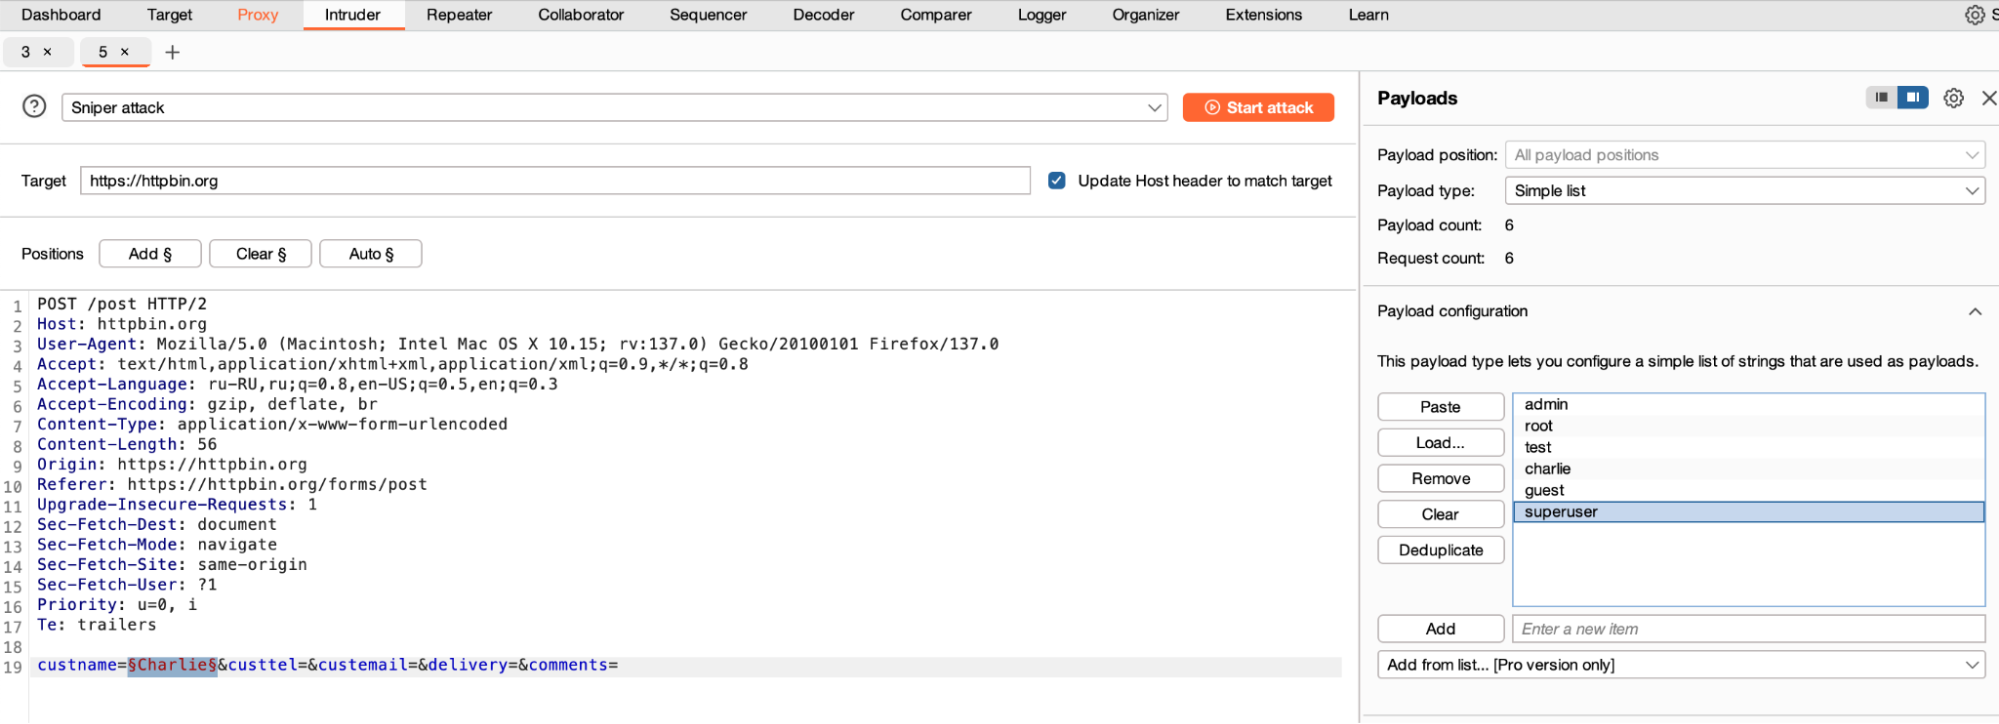Close the Payloads side panel

click(1988, 98)
